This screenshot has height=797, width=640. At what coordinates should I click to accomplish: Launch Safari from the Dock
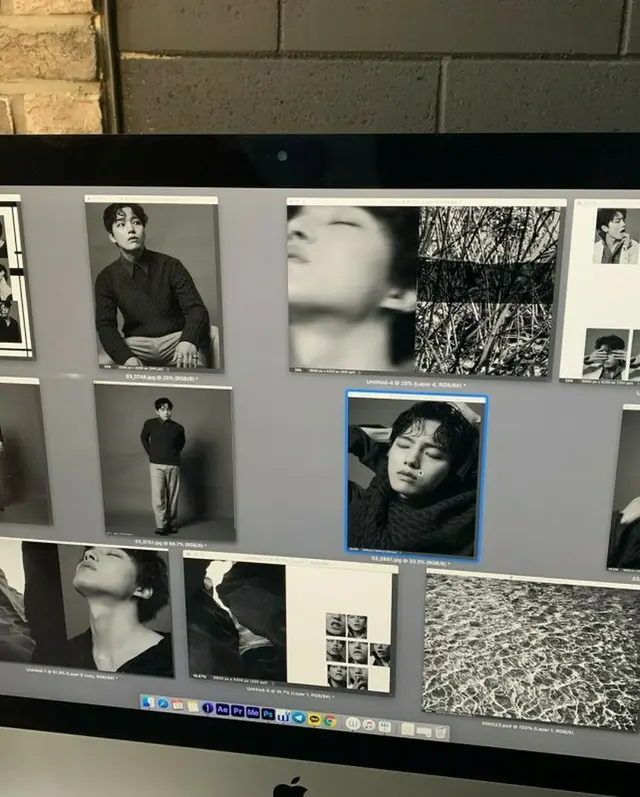tap(163, 703)
